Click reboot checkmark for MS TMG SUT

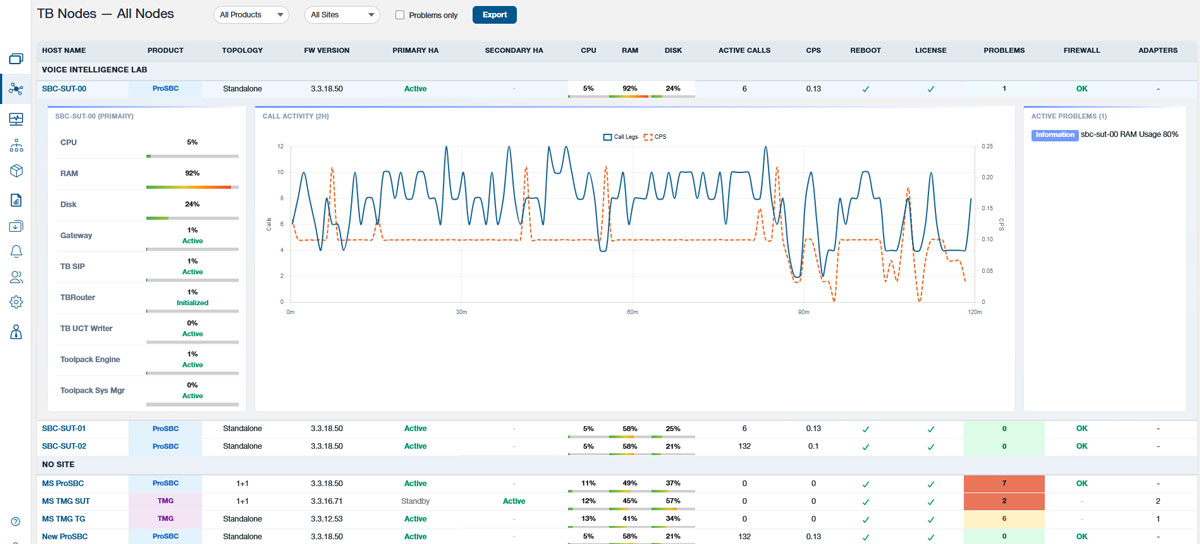[x=866, y=501]
